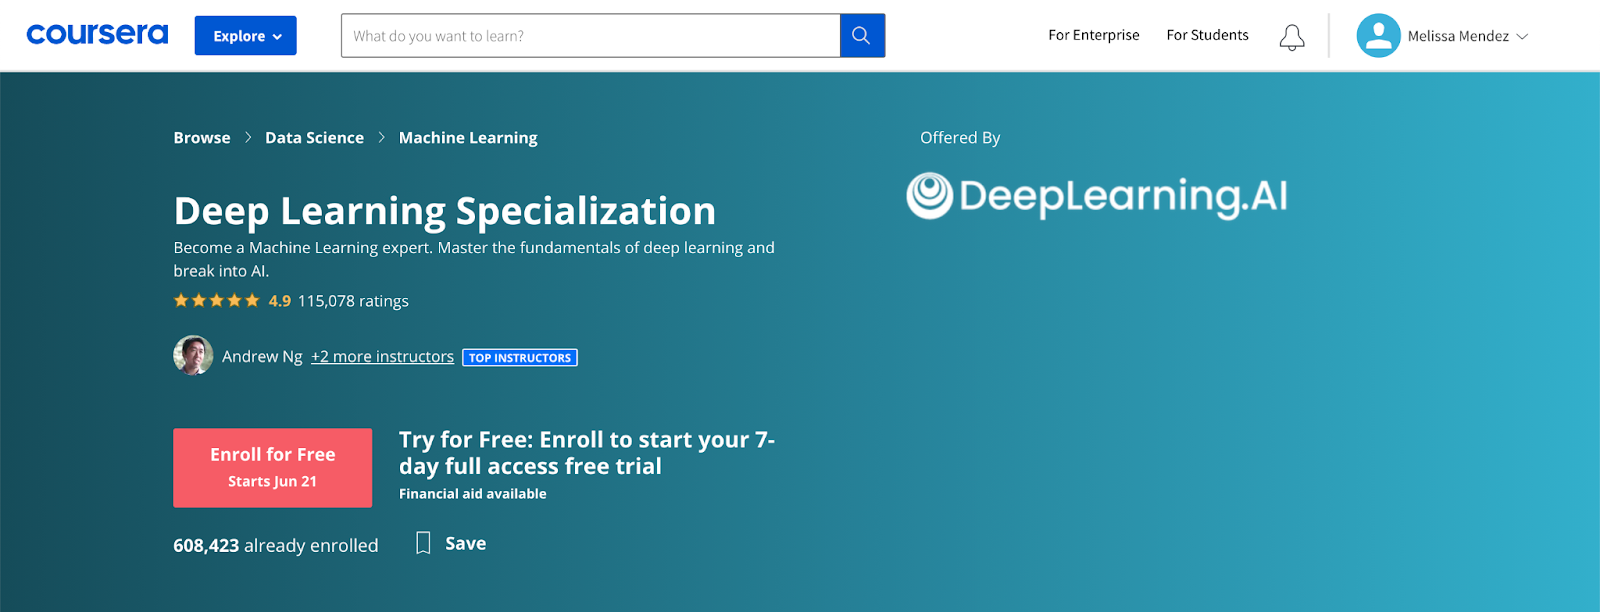Open the Explore dropdown menu
1600x612 pixels.
point(245,36)
